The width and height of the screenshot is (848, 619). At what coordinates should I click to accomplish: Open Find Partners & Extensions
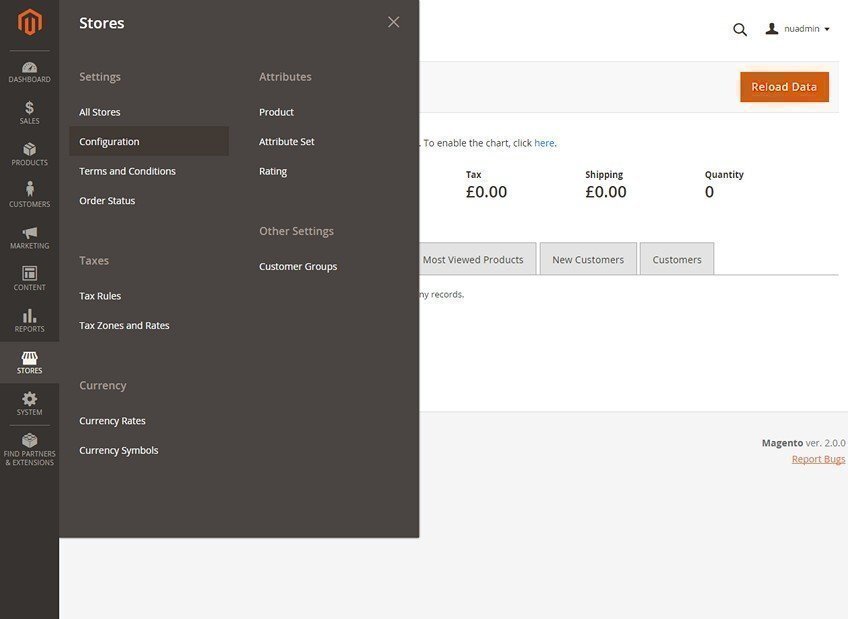(x=29, y=450)
